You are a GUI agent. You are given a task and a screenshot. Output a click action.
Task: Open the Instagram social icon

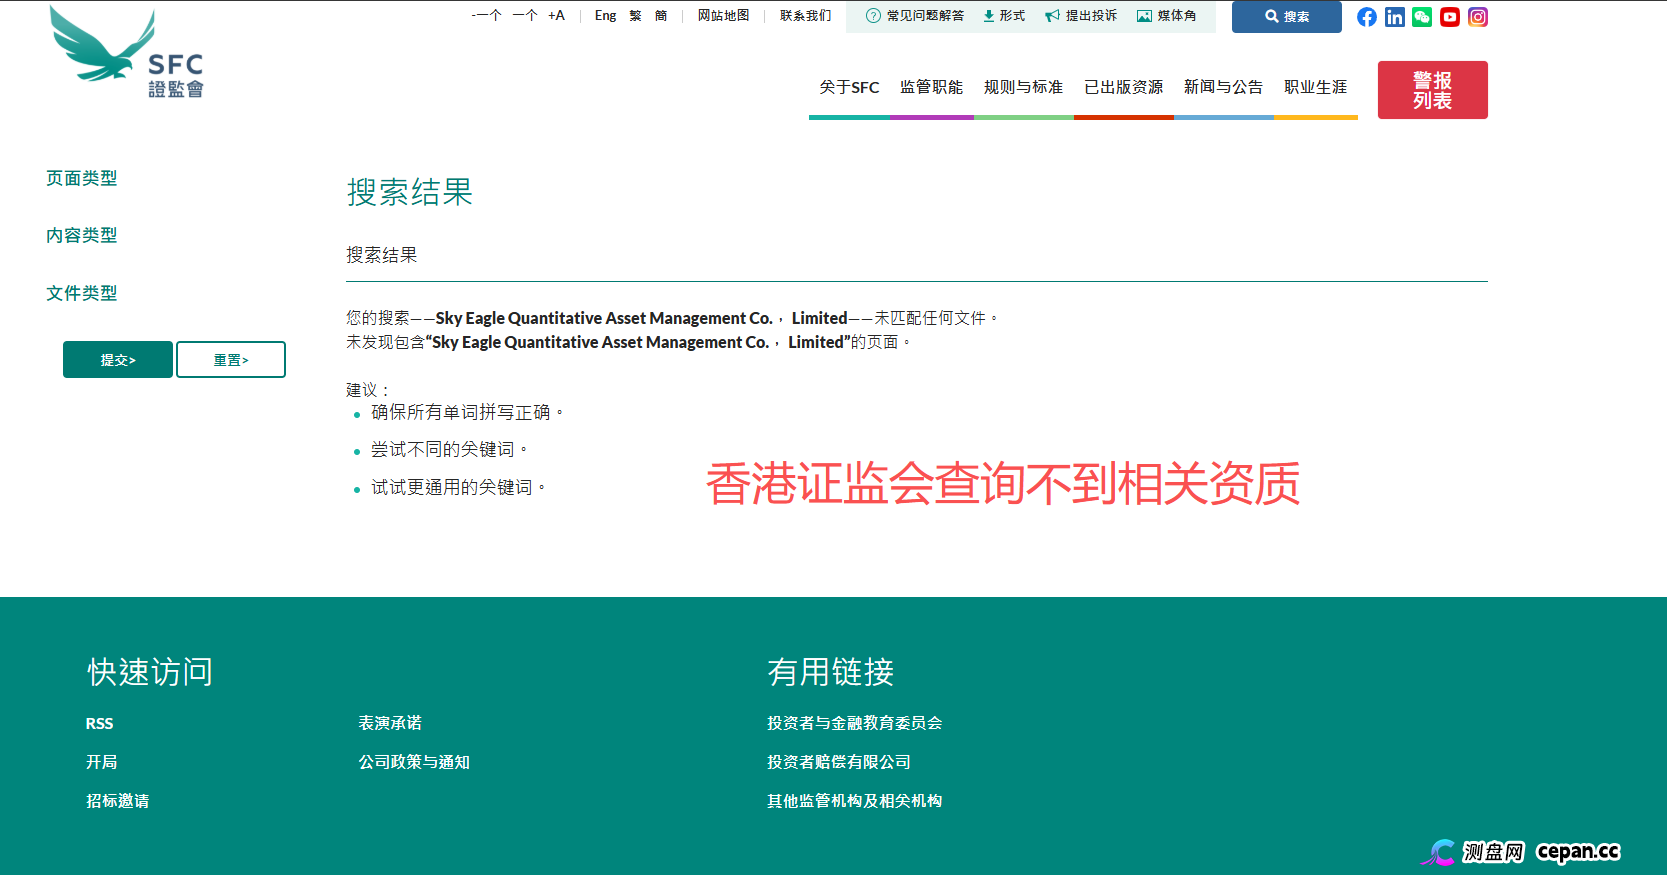click(1478, 17)
